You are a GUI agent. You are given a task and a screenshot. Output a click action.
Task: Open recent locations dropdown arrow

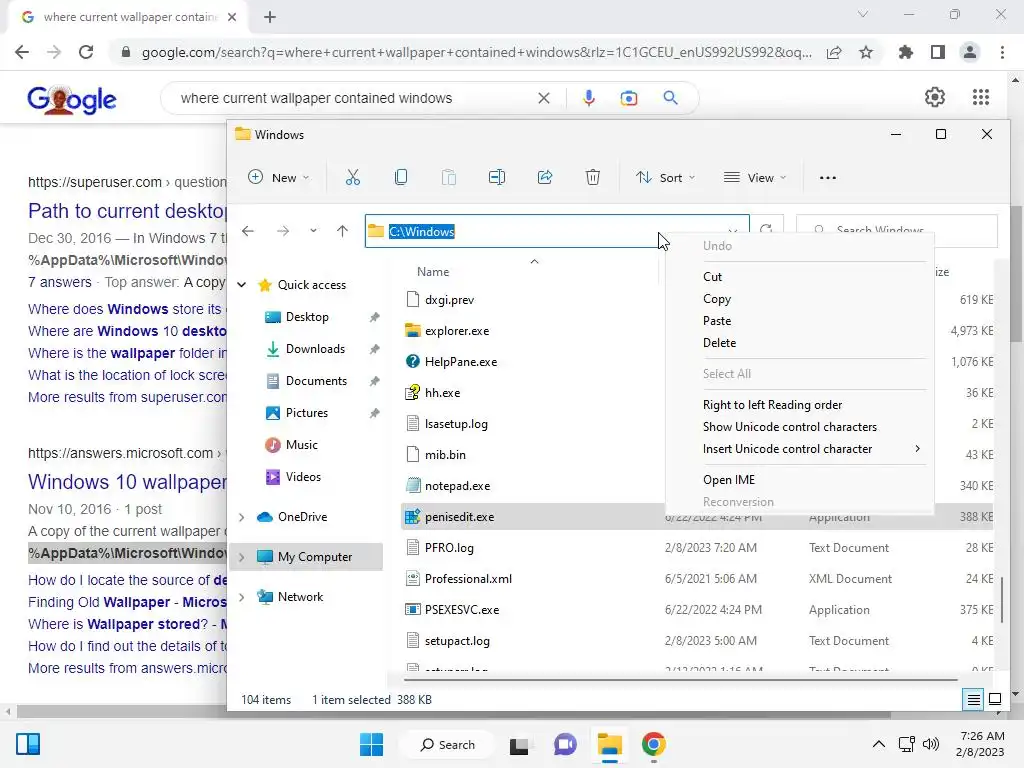tap(313, 231)
